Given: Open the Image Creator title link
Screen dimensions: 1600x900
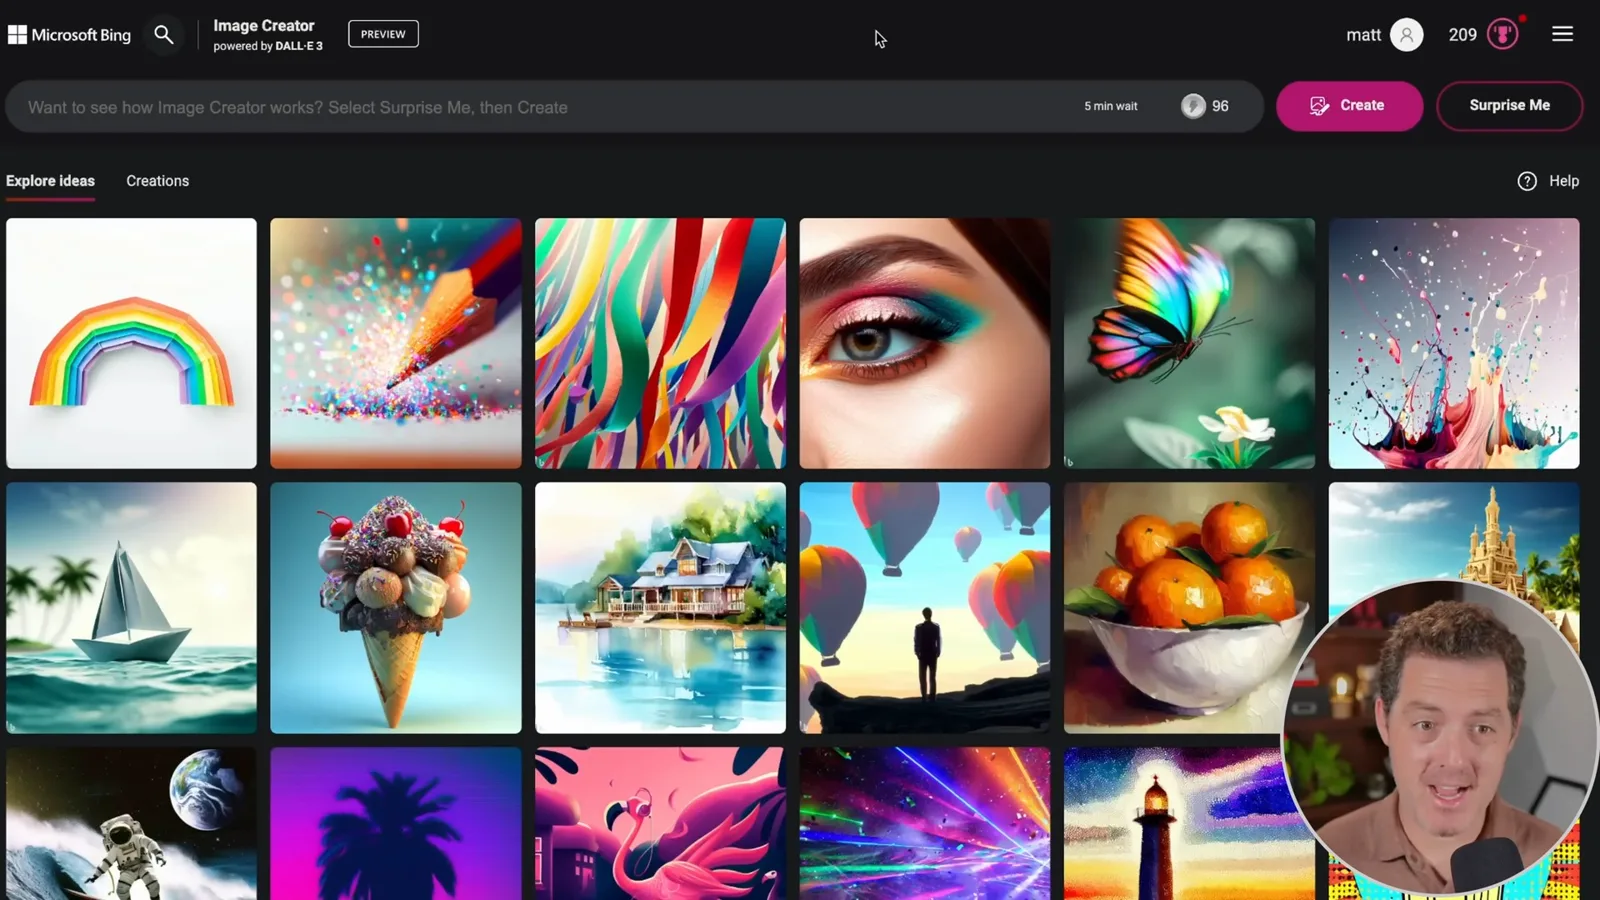Looking at the screenshot, I should coord(264,26).
